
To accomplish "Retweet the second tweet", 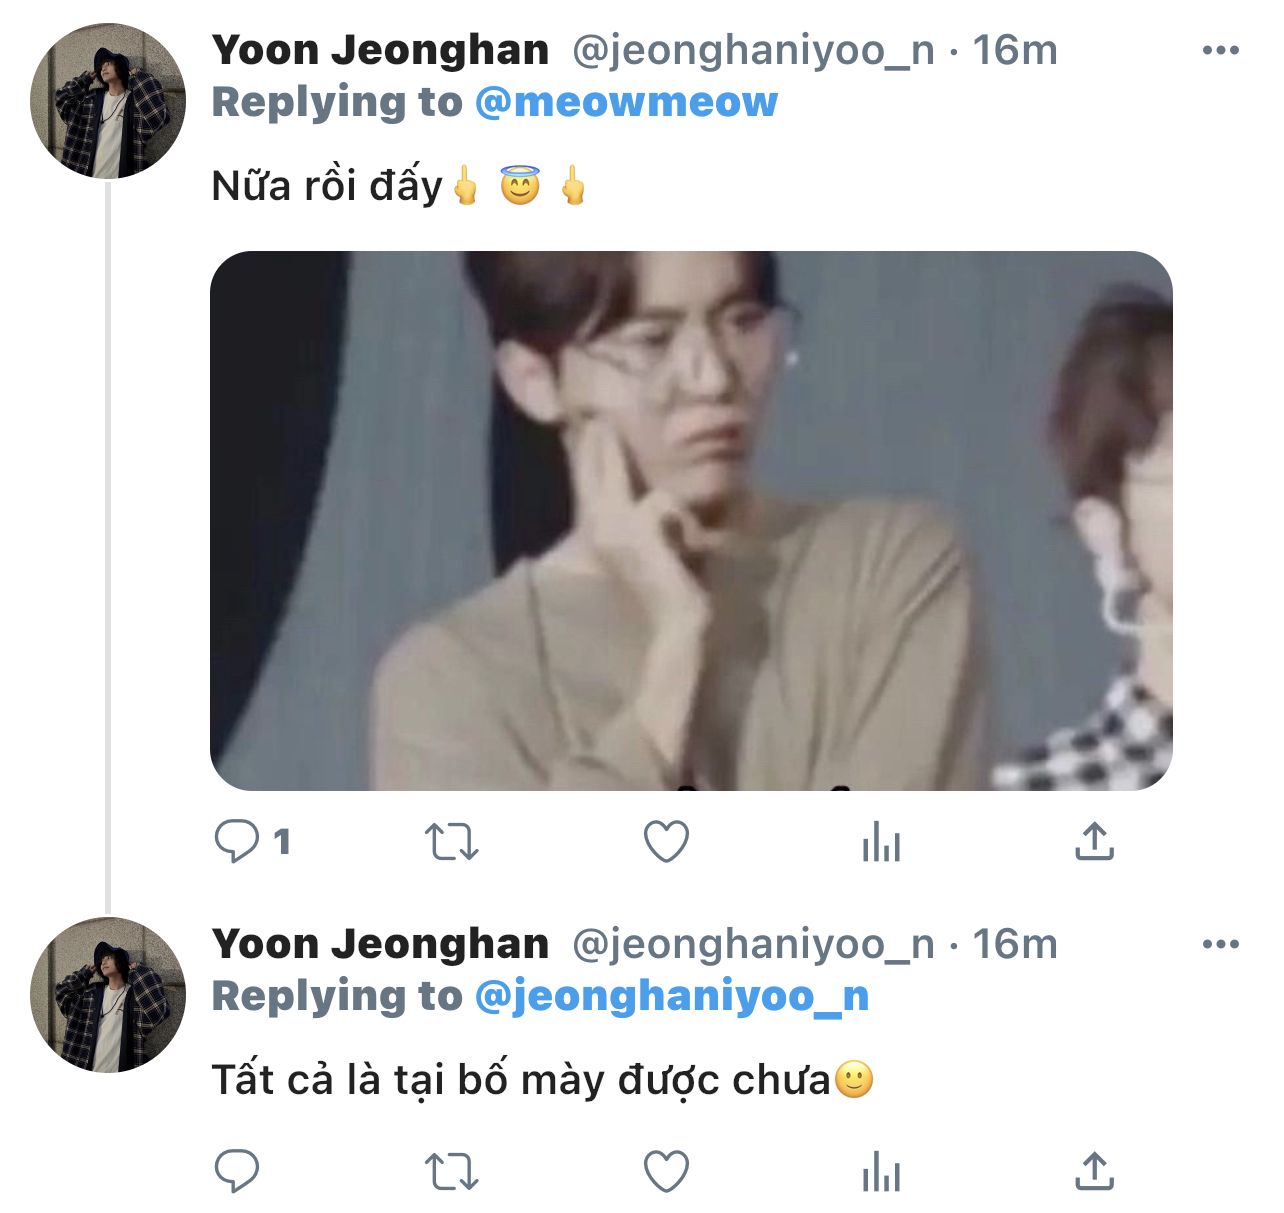I will pos(452,1172).
